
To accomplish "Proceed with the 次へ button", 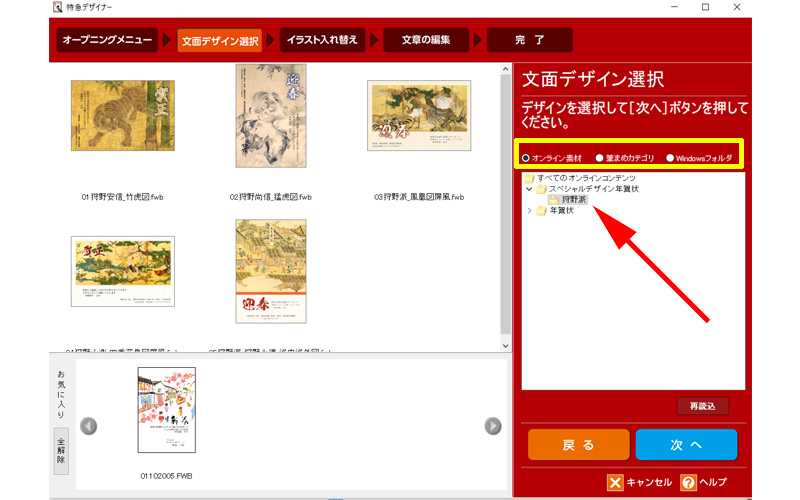I will [x=686, y=445].
